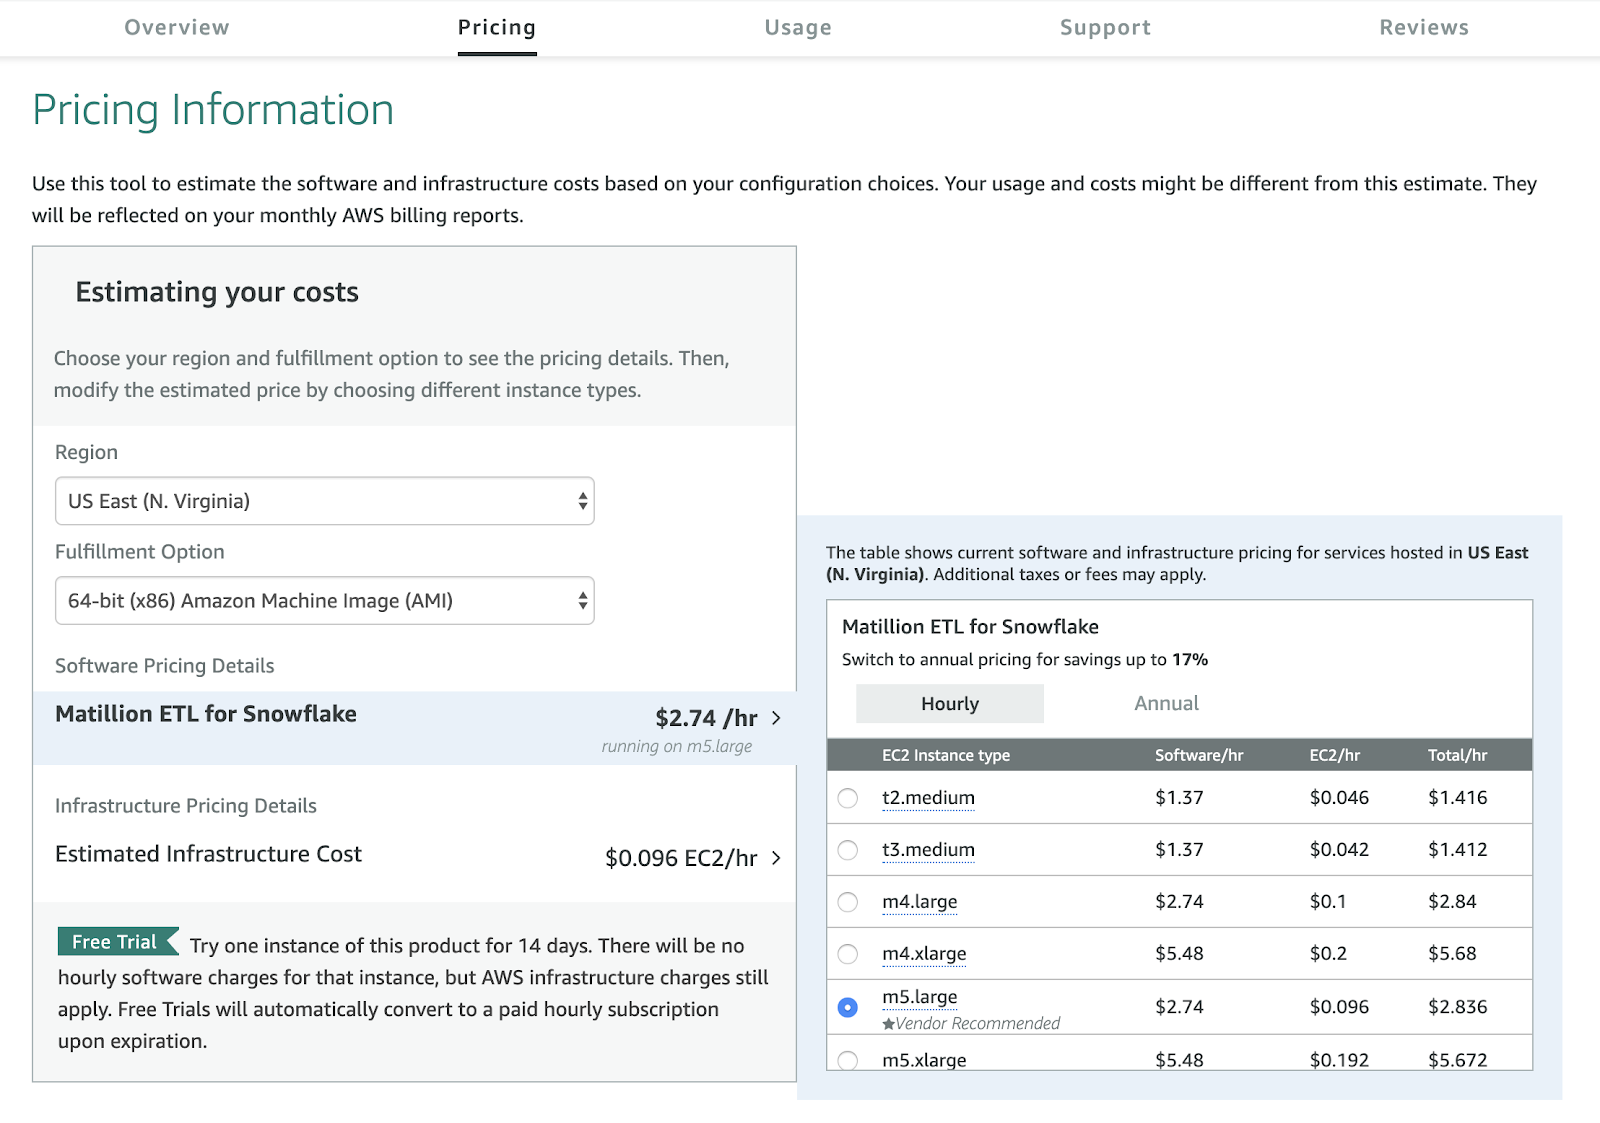Viewport: 1600px width, 1123px height.
Task: Click the $0.046 EC2 price cell
Action: [1339, 798]
